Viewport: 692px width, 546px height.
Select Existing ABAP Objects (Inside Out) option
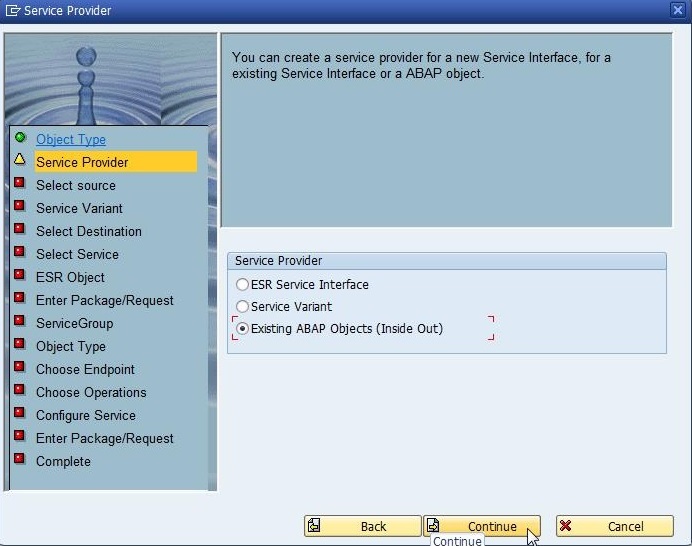[x=243, y=329]
